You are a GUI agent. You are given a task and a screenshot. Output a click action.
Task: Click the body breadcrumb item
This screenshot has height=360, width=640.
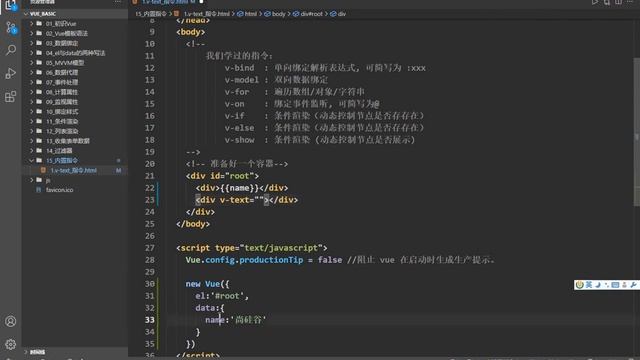click(275, 14)
